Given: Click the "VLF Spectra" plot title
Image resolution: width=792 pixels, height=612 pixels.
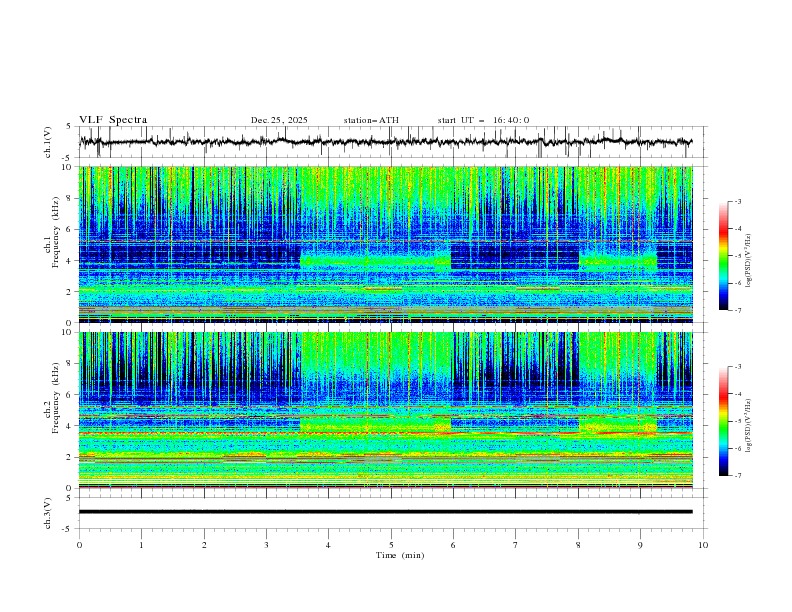Looking at the screenshot, I should [x=113, y=120].
